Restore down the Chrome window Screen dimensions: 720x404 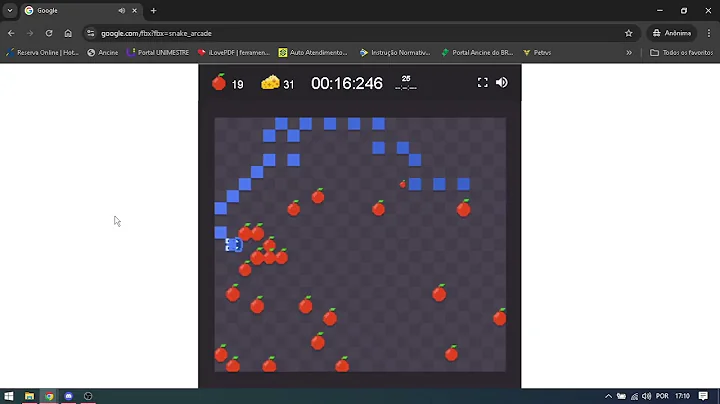pos(684,11)
